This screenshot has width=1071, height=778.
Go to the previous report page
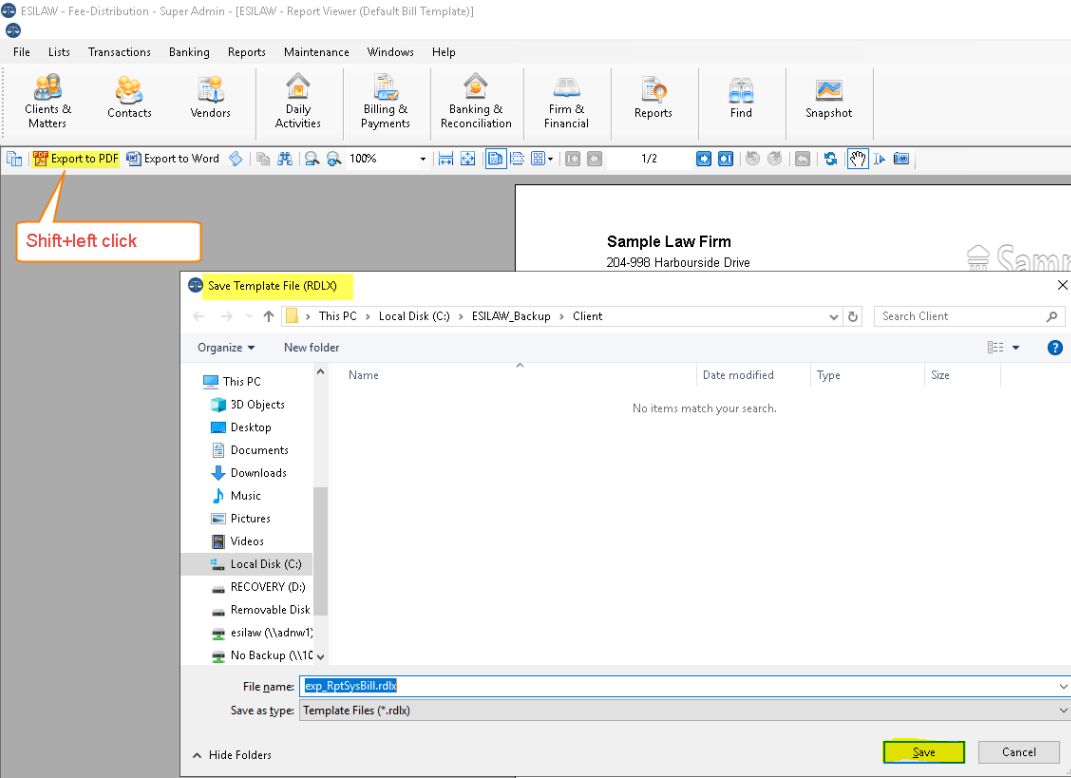tap(594, 158)
